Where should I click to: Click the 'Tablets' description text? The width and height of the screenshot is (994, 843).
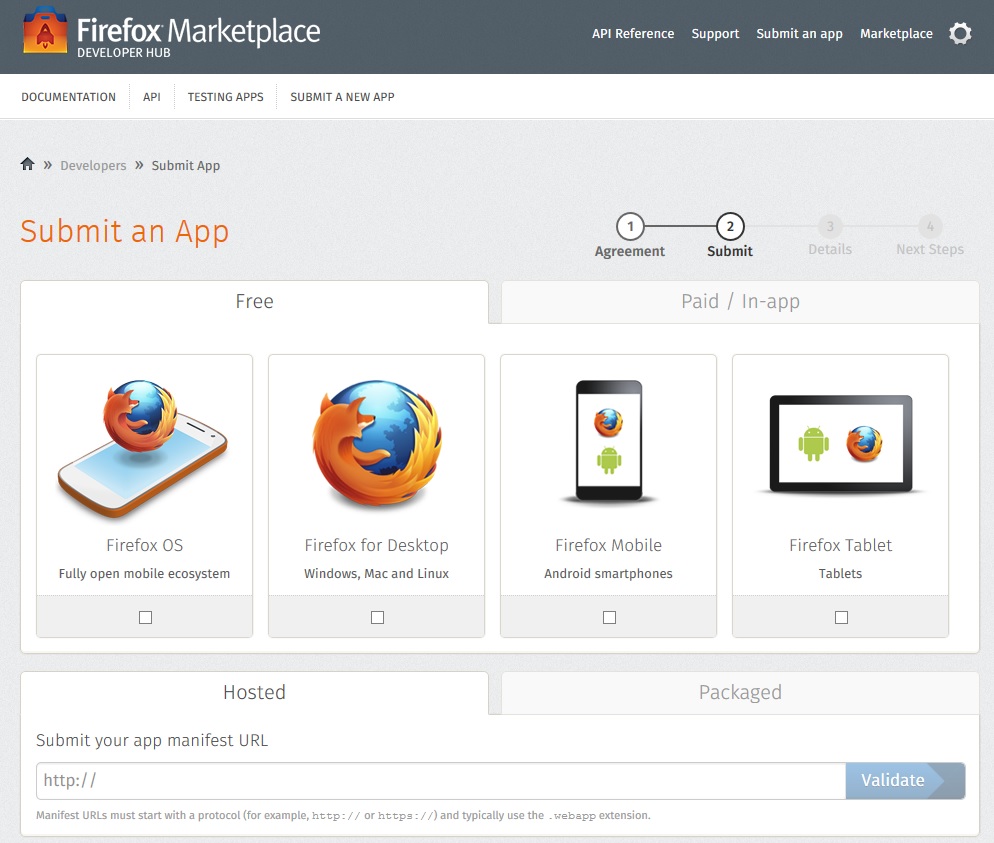841,574
